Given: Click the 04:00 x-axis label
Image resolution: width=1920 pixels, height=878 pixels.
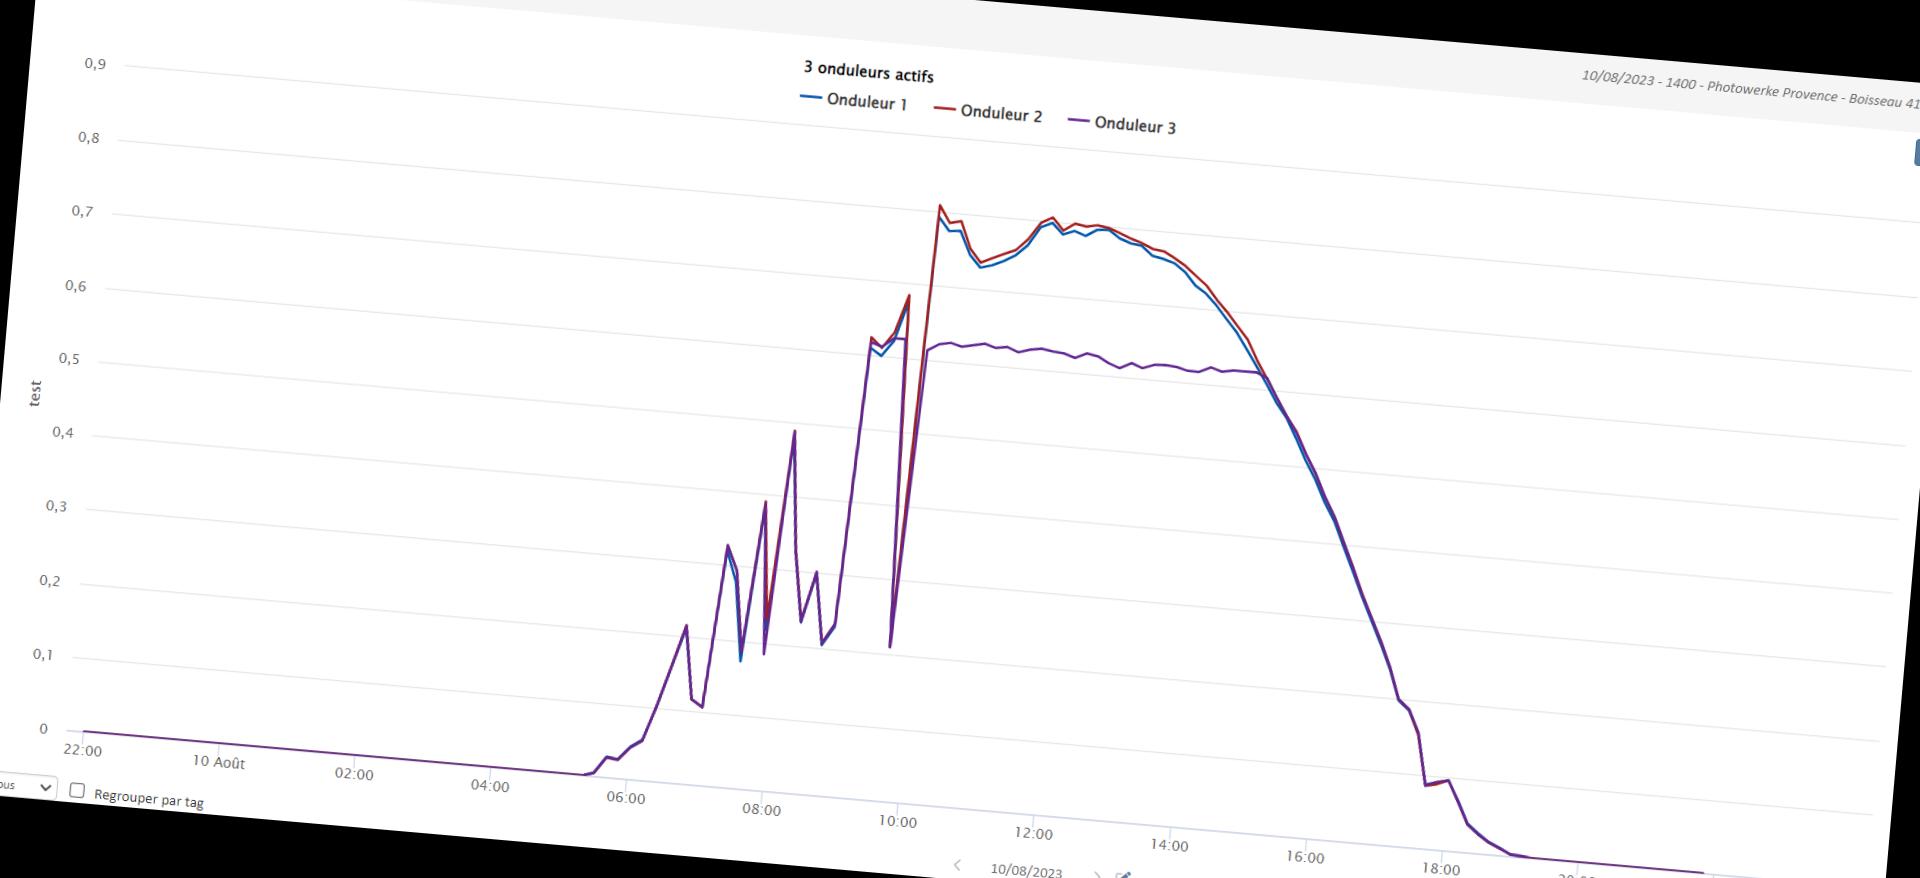Looking at the screenshot, I should tap(490, 786).
